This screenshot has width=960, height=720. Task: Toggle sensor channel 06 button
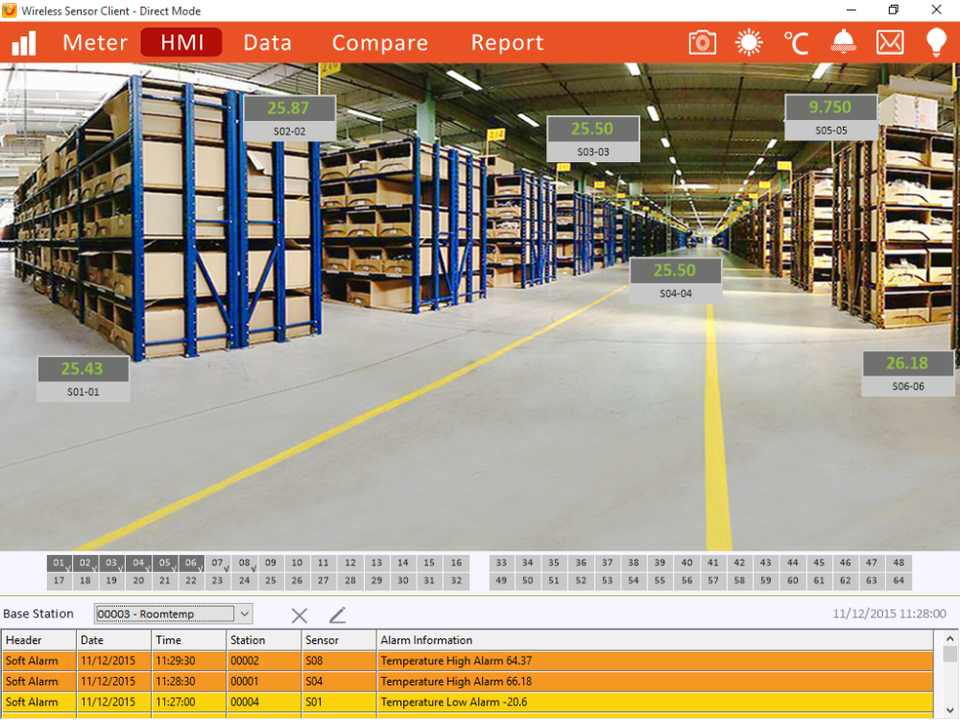click(190, 564)
